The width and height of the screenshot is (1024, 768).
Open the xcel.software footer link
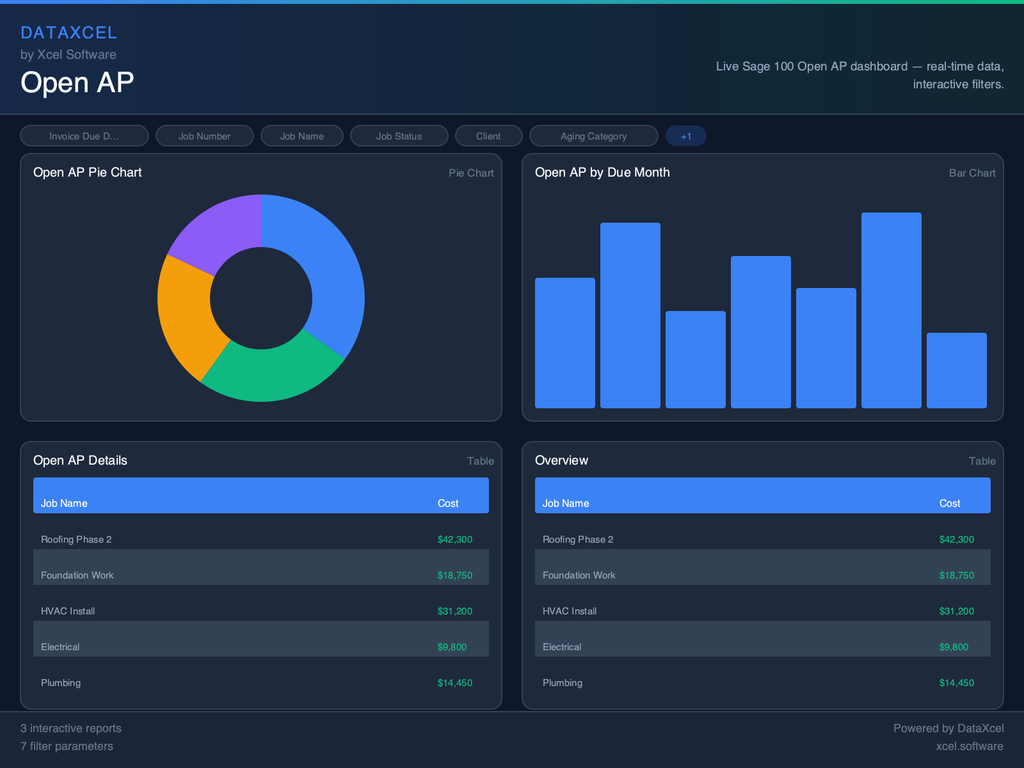pos(969,746)
